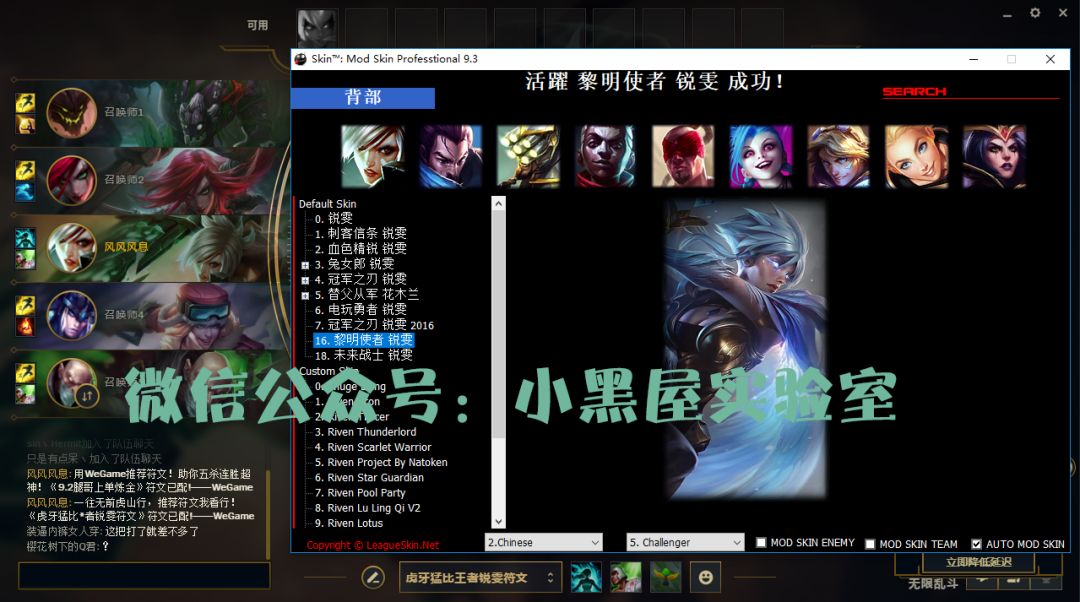Screen dimensions: 1080x602
Task: Click 召唤师4 Ignite spell icon
Action: pyautogui.click(x=25, y=326)
